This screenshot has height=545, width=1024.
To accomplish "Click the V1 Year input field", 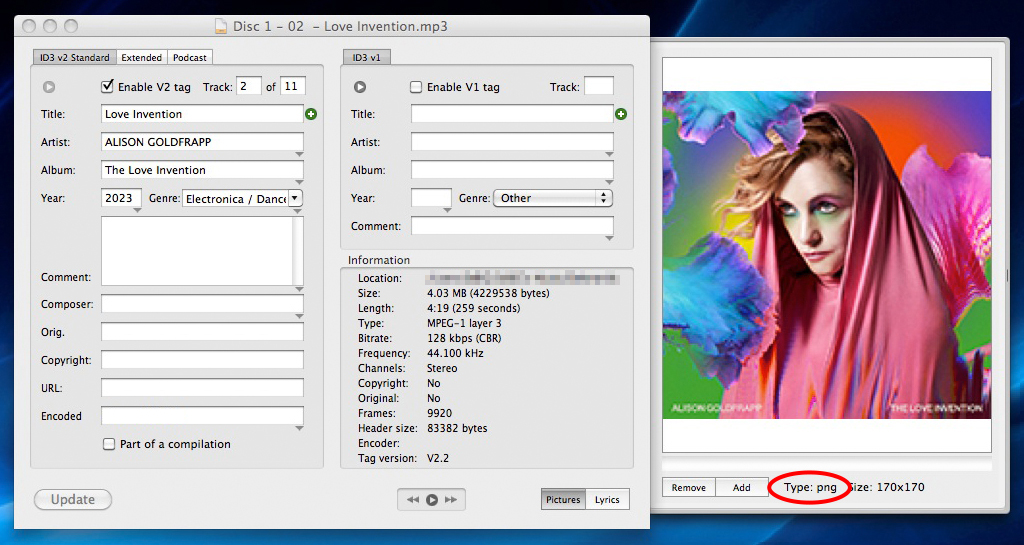I will (x=432, y=198).
